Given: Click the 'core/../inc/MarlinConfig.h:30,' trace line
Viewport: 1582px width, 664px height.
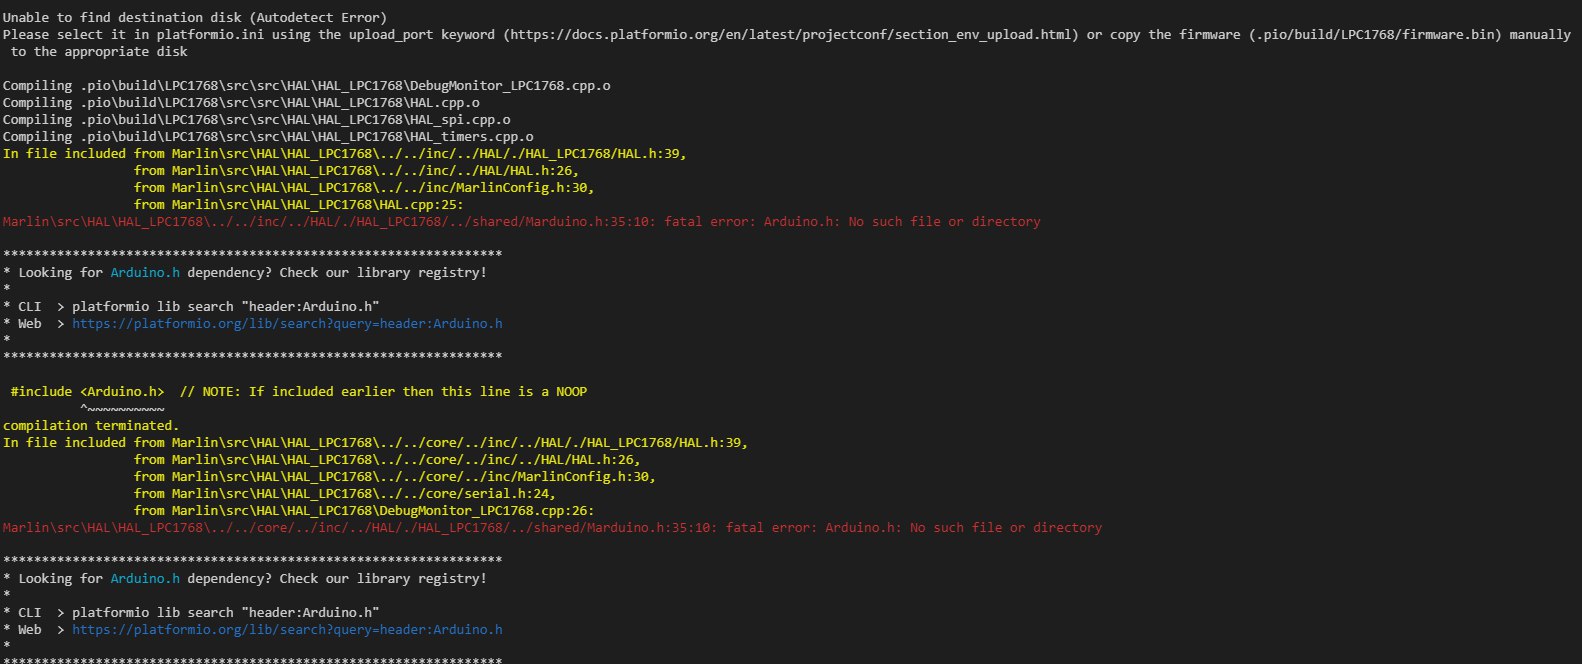Looking at the screenshot, I should [395, 476].
